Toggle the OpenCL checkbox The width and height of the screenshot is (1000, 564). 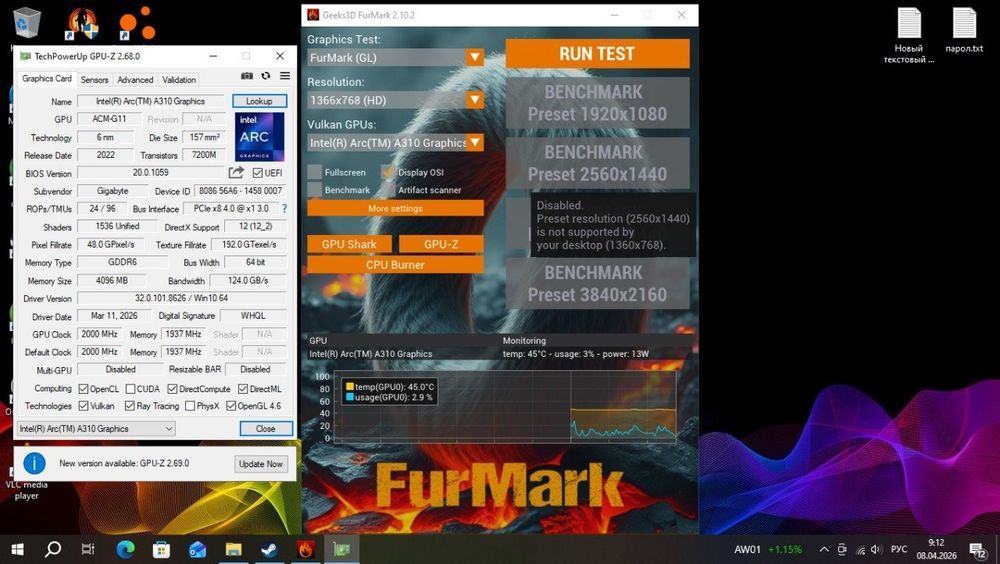[x=83, y=389]
